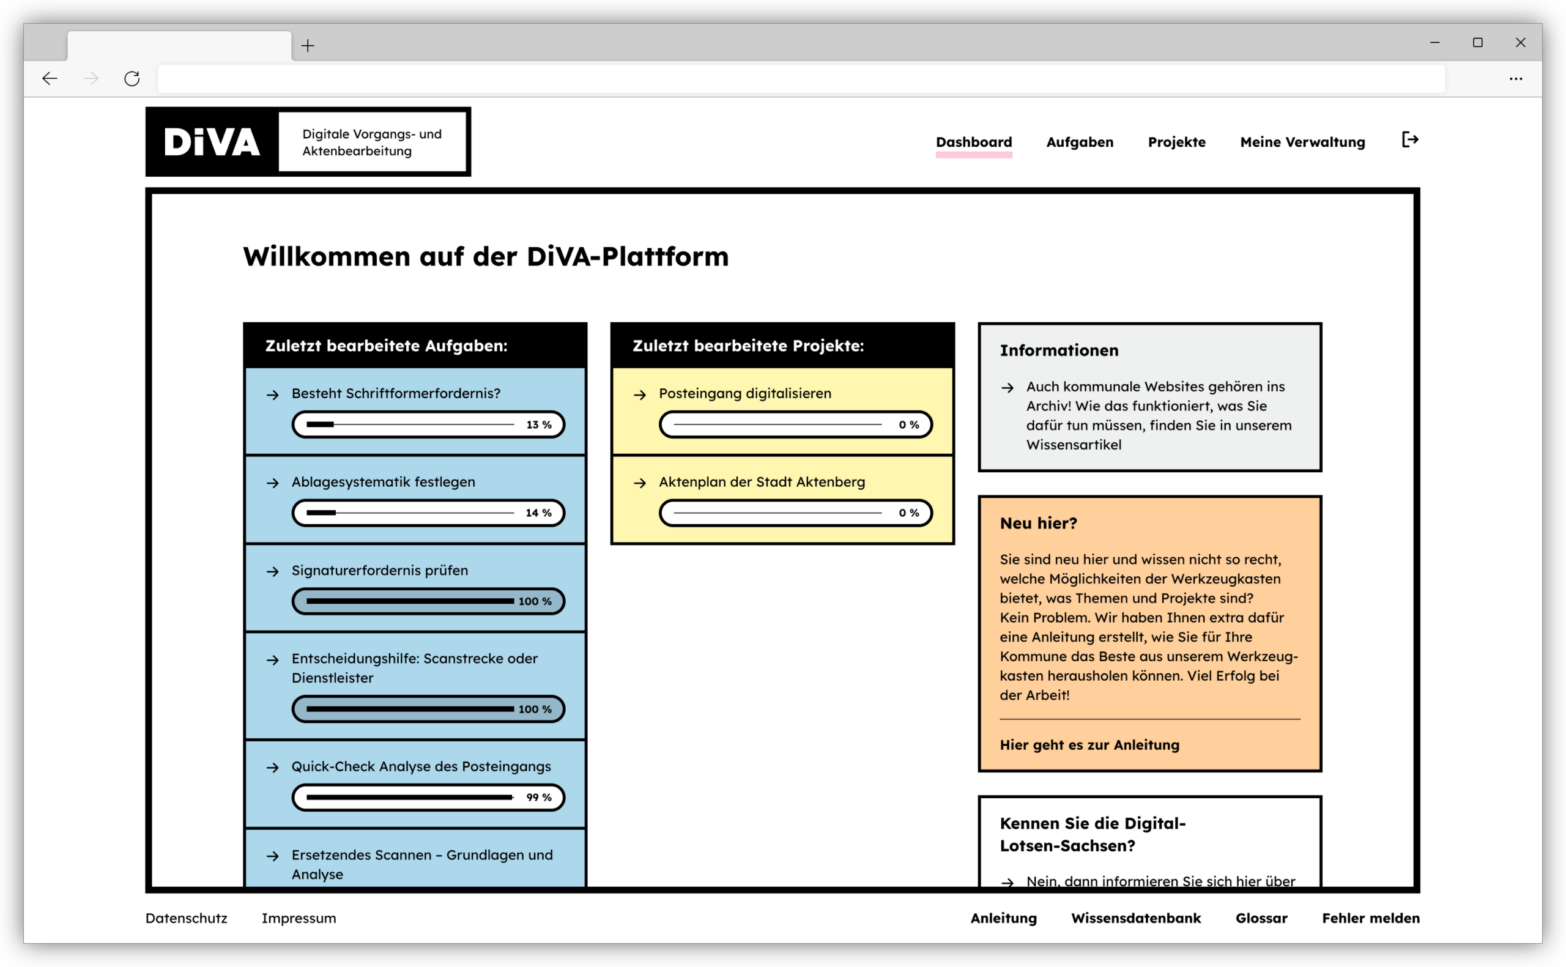1566x967 pixels.
Task: Open the Projekte navigation item
Action: tap(1176, 142)
